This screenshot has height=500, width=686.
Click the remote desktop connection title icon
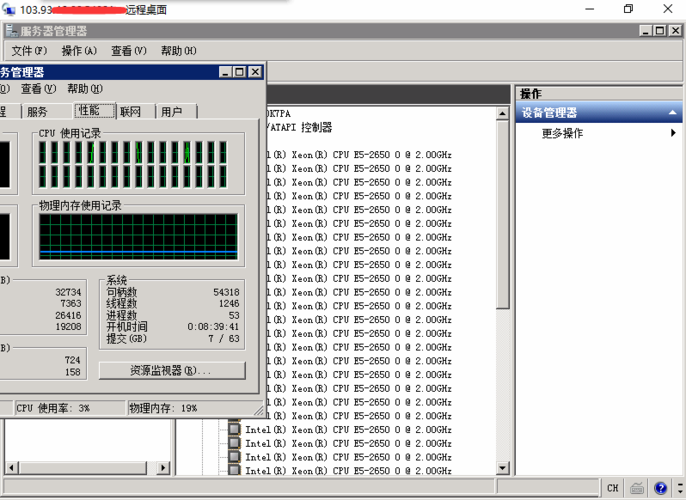pyautogui.click(x=9, y=9)
